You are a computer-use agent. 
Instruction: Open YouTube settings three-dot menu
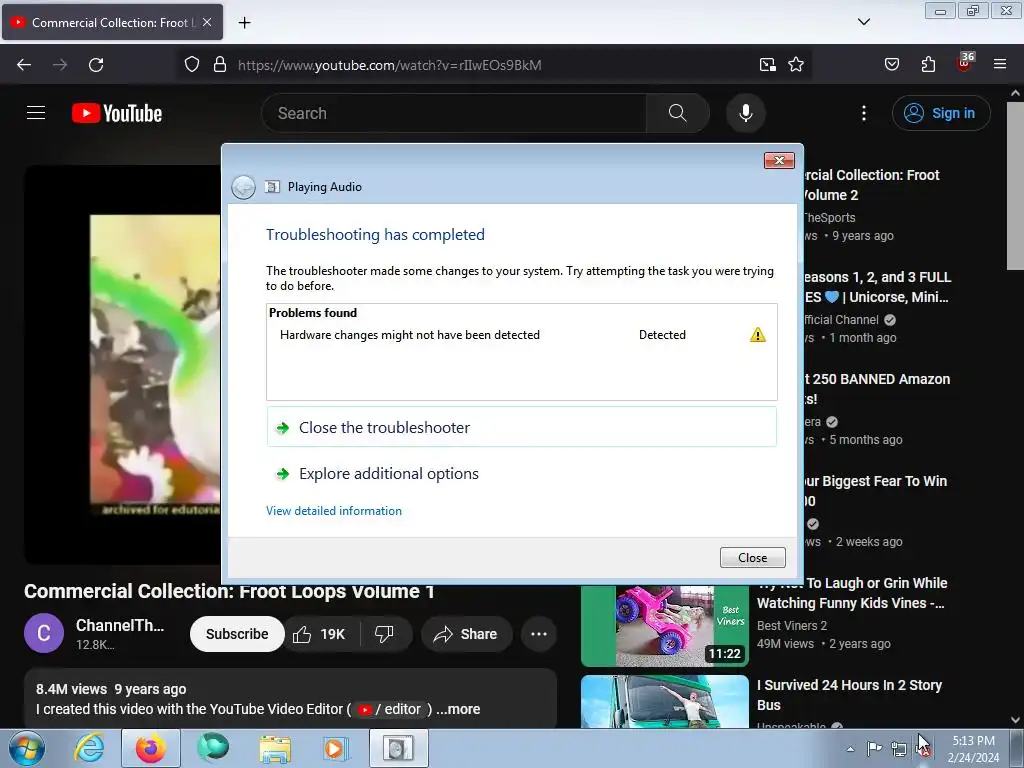(864, 113)
